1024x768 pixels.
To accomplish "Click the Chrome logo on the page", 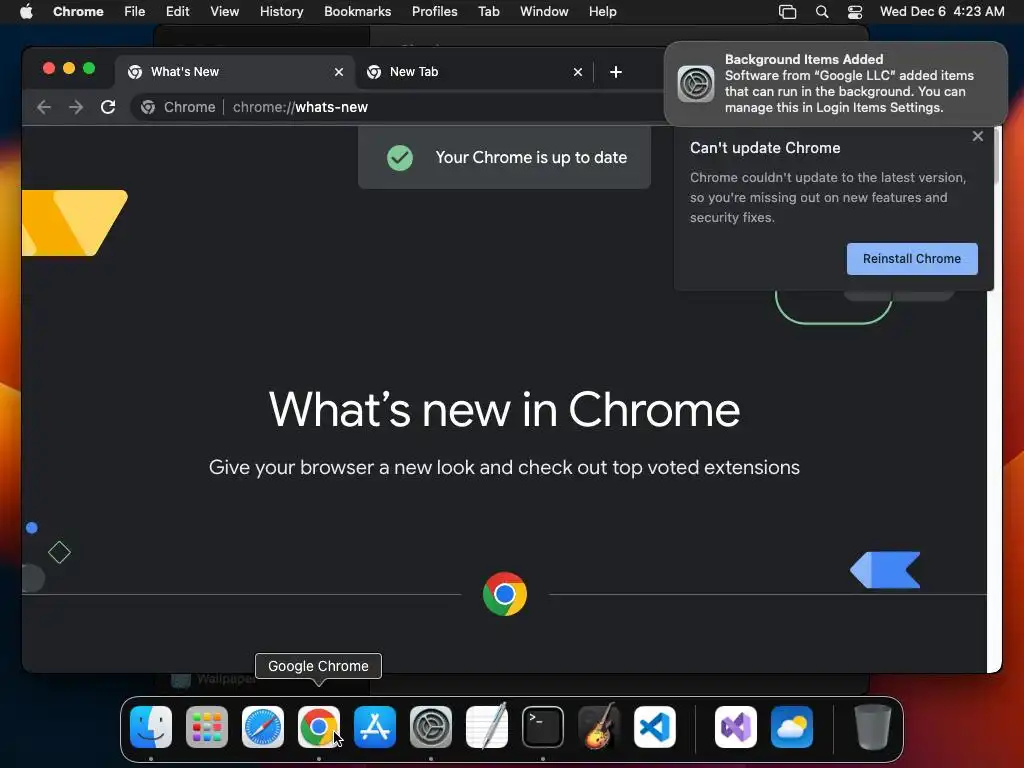I will pyautogui.click(x=505, y=594).
